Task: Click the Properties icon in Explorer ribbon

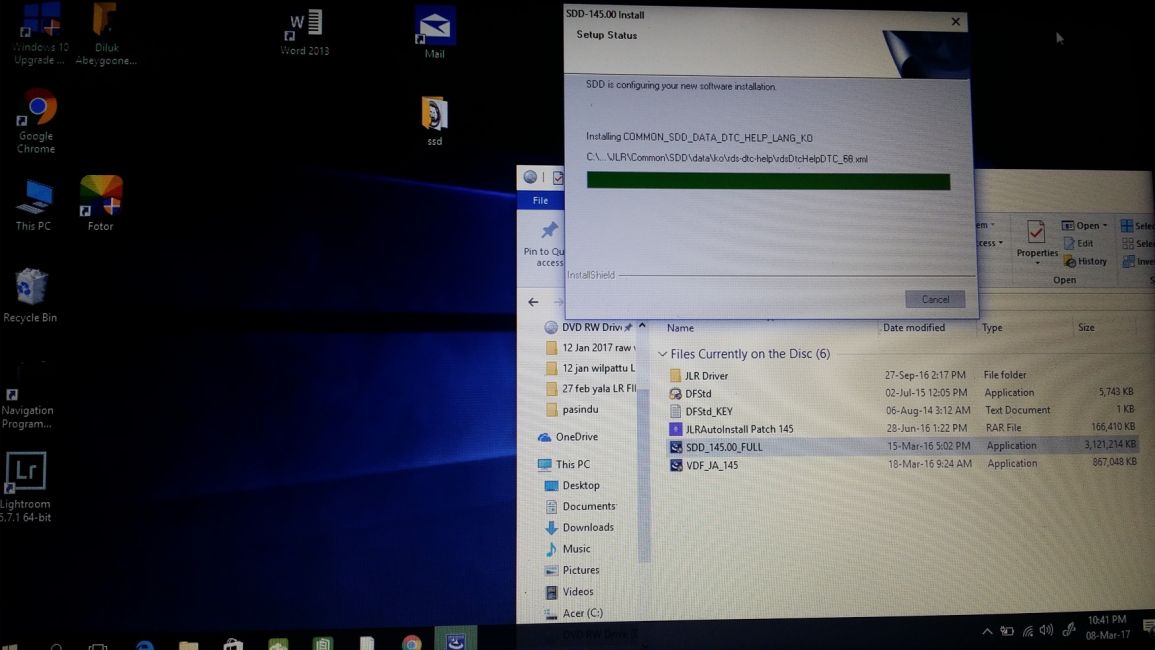Action: pos(1036,233)
